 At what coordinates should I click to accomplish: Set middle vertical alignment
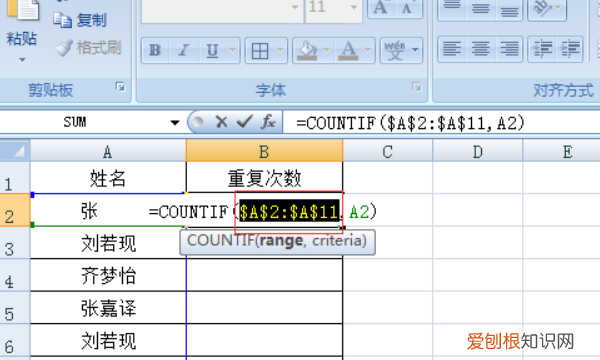[481, 8]
